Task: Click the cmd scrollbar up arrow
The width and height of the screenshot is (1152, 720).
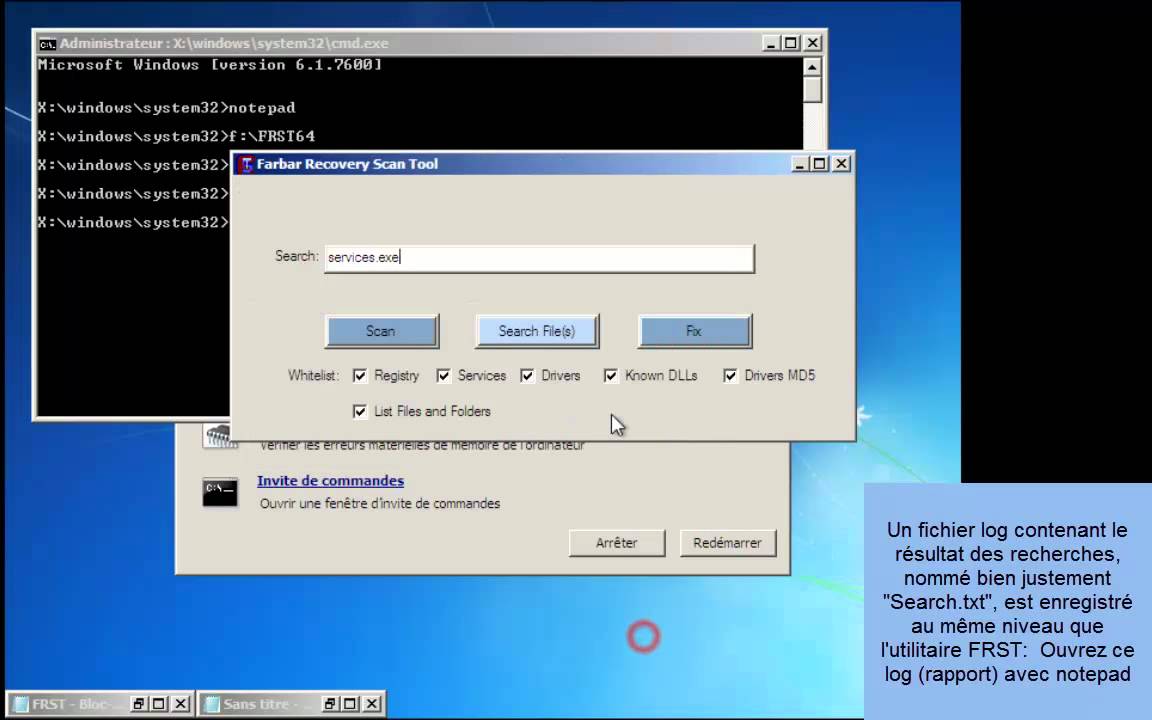Action: 812,68
